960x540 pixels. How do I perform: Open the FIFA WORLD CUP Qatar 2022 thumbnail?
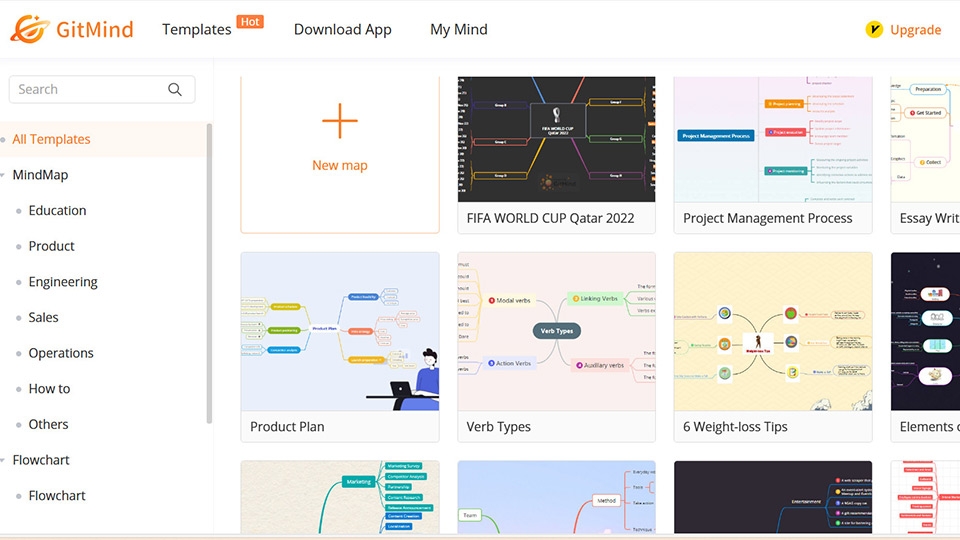pyautogui.click(x=557, y=139)
